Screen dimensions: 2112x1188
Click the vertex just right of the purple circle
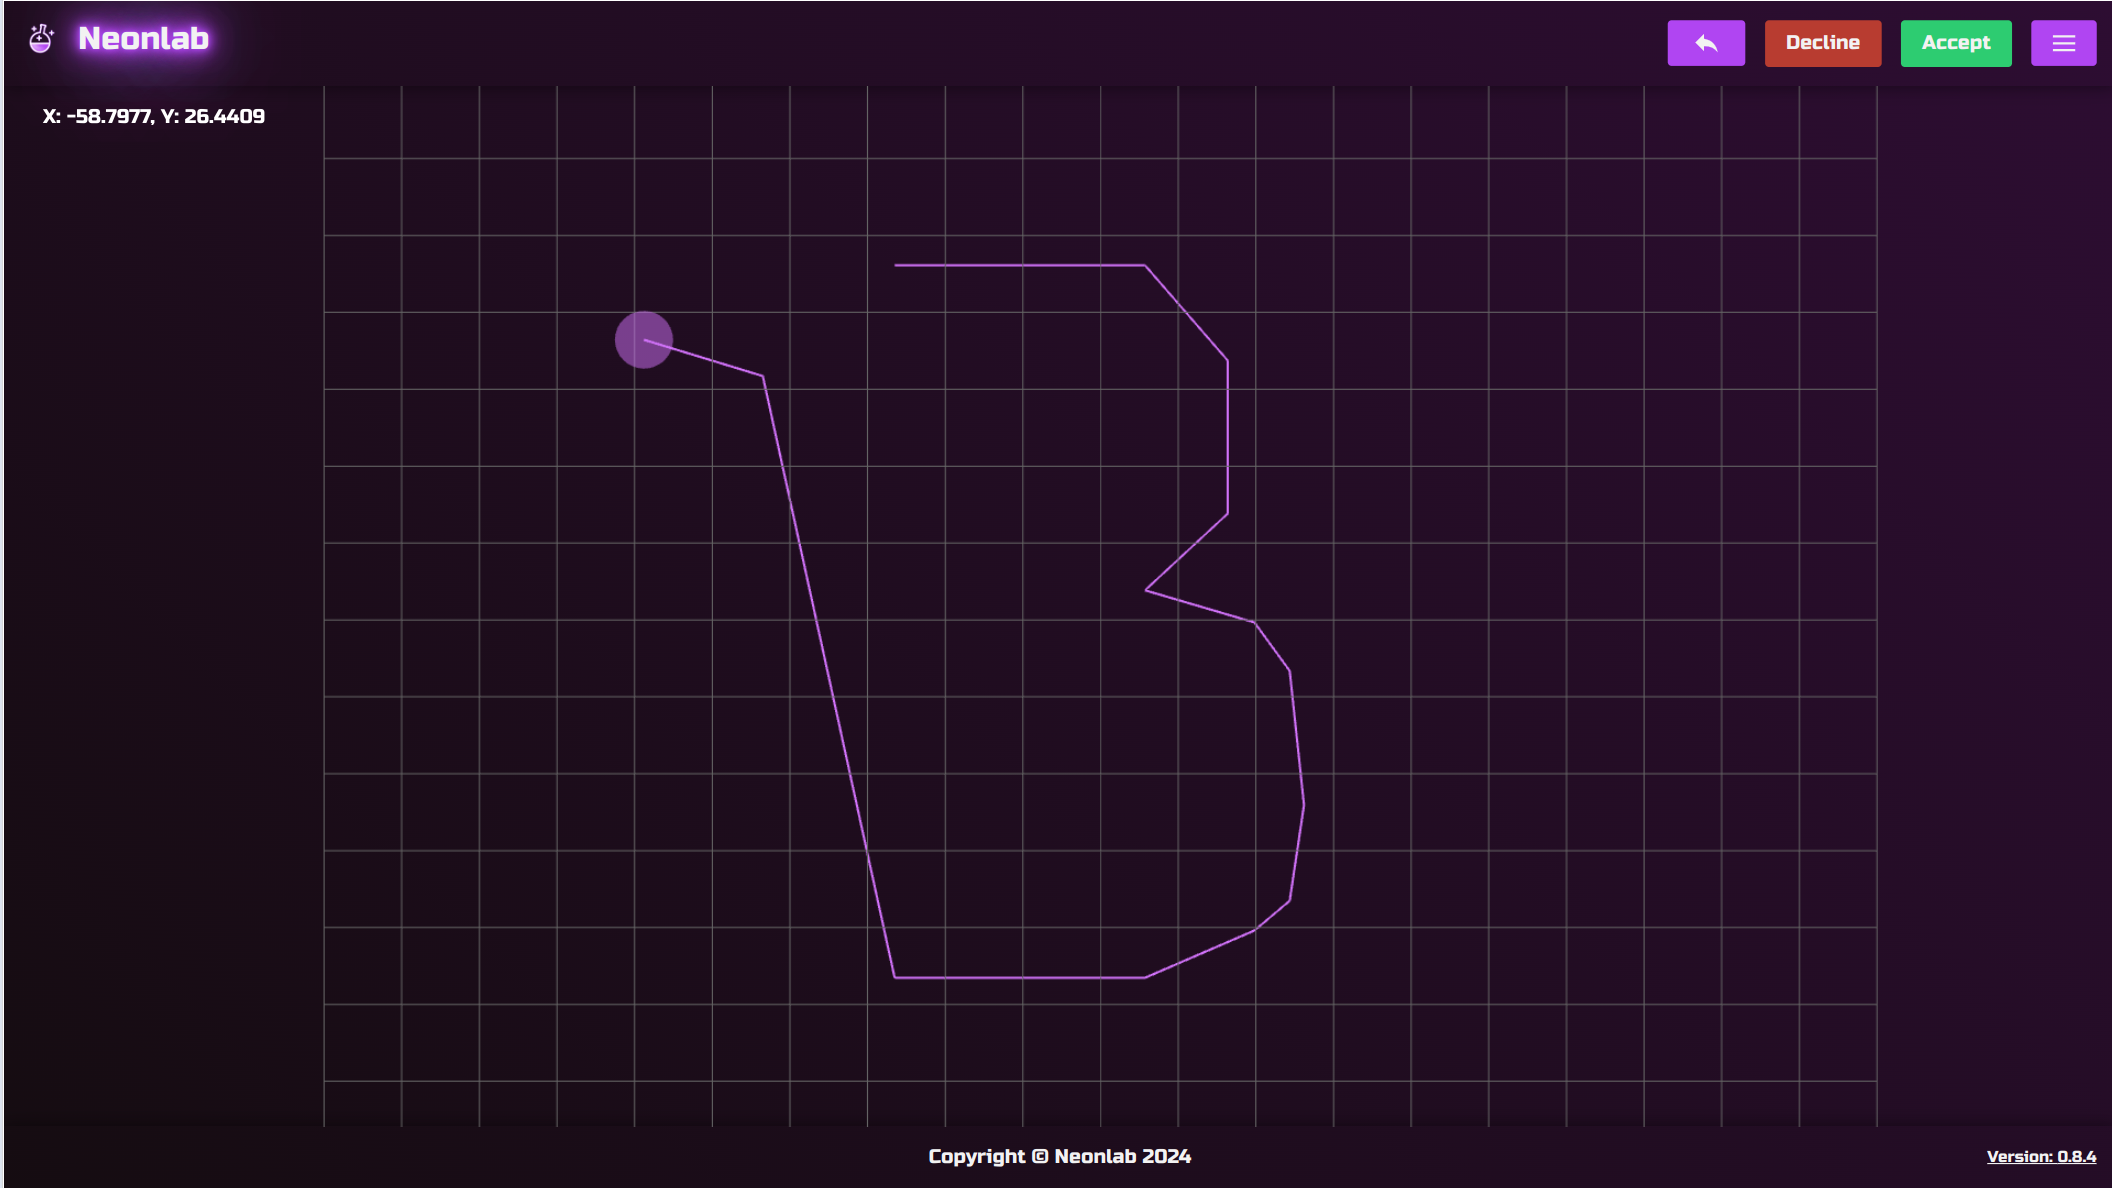point(763,376)
